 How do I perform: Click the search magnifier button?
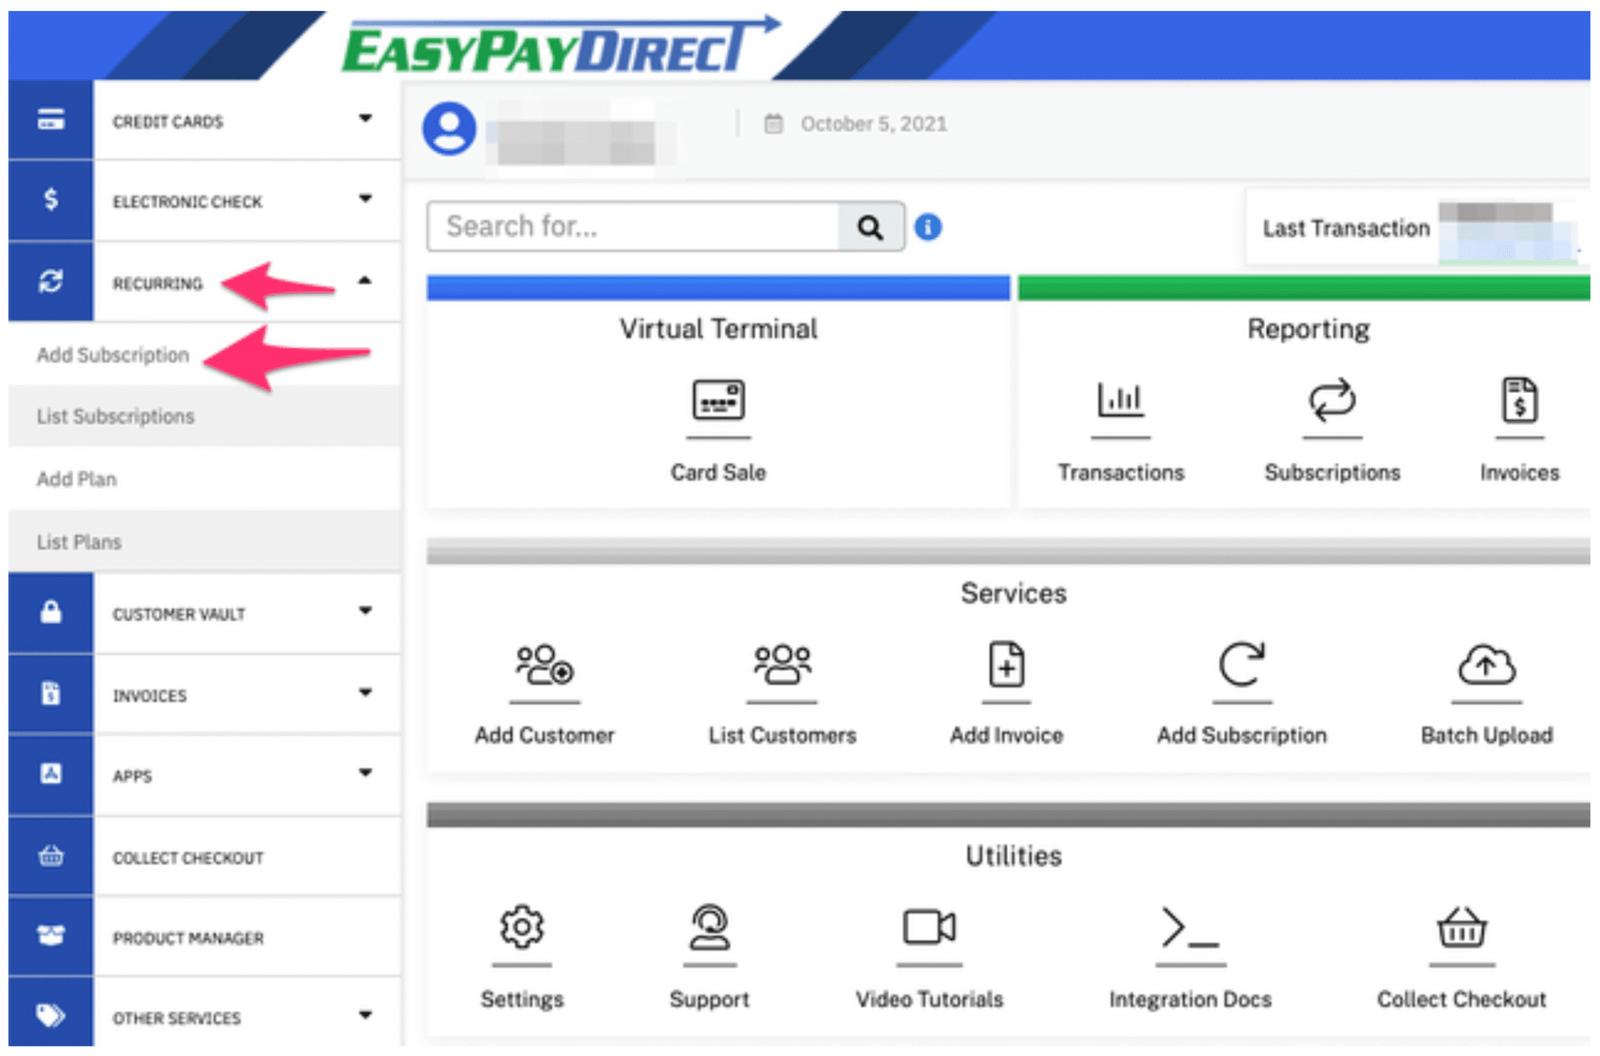click(870, 228)
